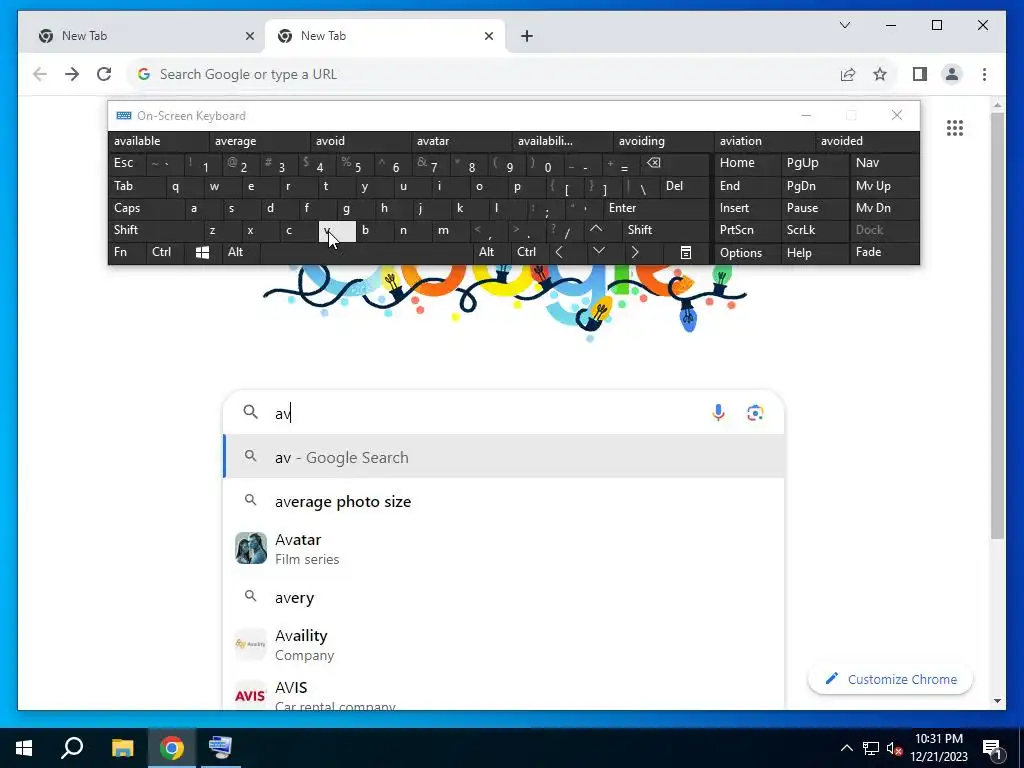Tap the spacebar on the On-Screen Keyboard
The height and width of the screenshot is (768, 1024).
coord(367,253)
